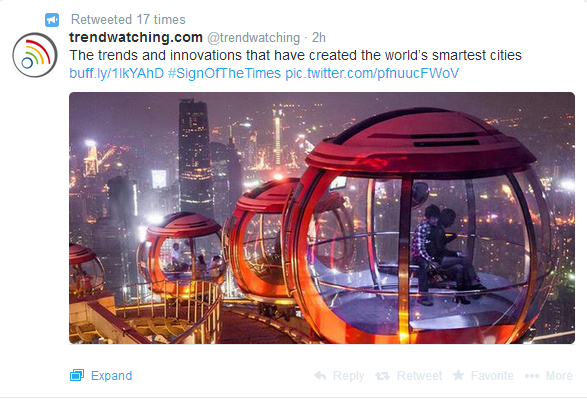This screenshot has width=587, height=406.
Task: Click the Favorite star icon
Action: [x=458, y=375]
